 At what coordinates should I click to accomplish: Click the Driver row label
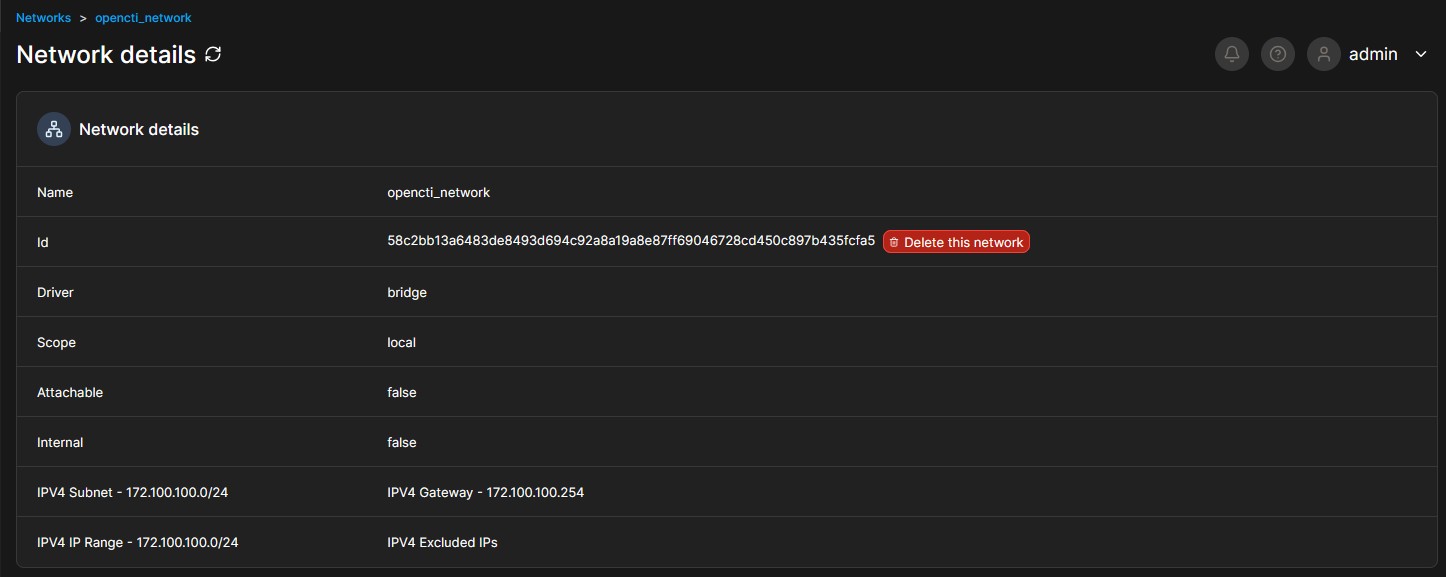click(55, 292)
